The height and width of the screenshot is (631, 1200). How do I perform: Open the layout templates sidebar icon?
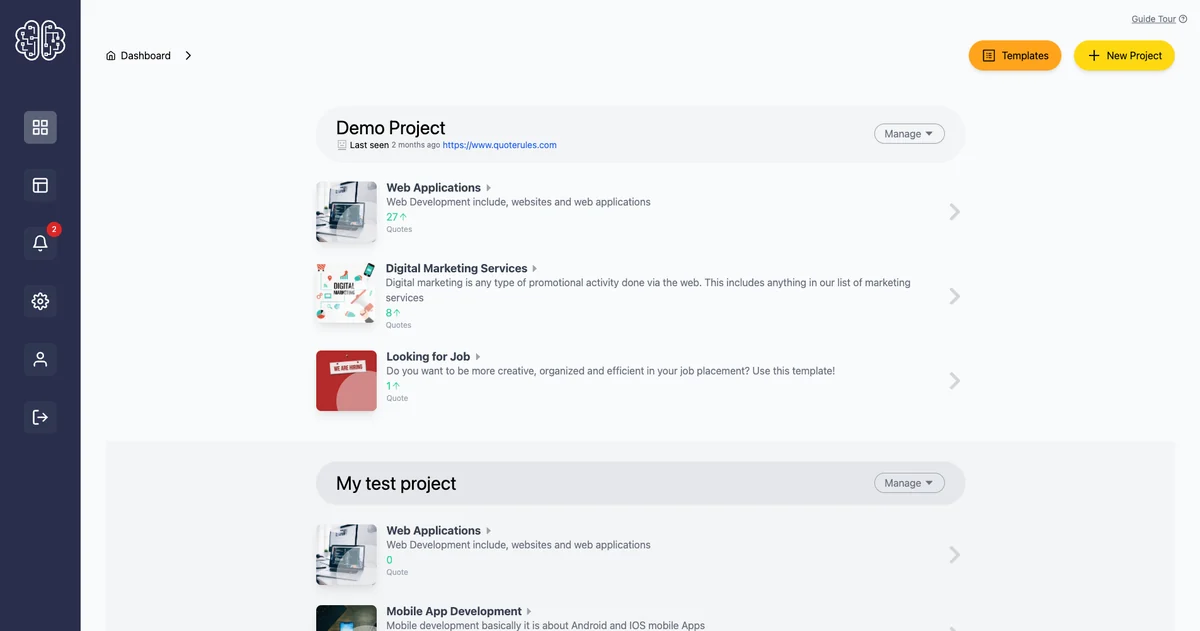tap(40, 185)
